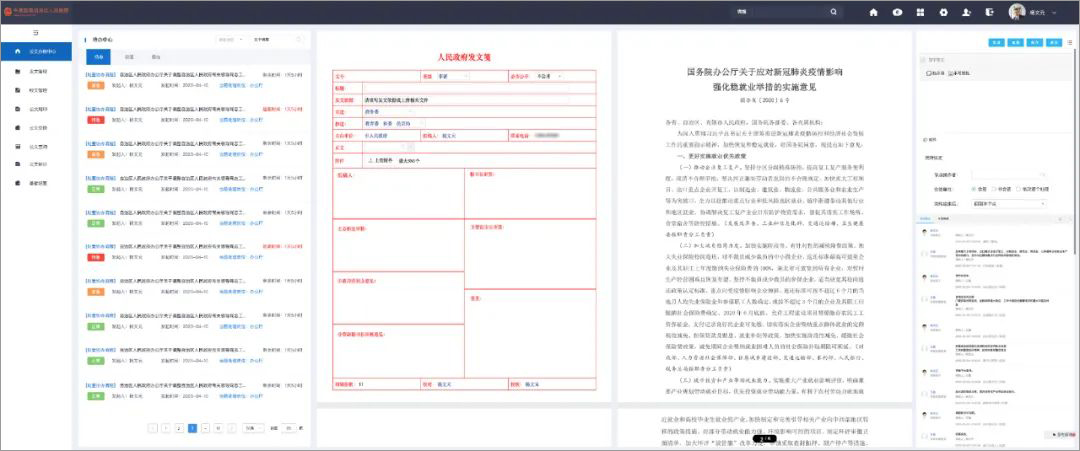Click the logout door icon in top bar

[x=990, y=12]
